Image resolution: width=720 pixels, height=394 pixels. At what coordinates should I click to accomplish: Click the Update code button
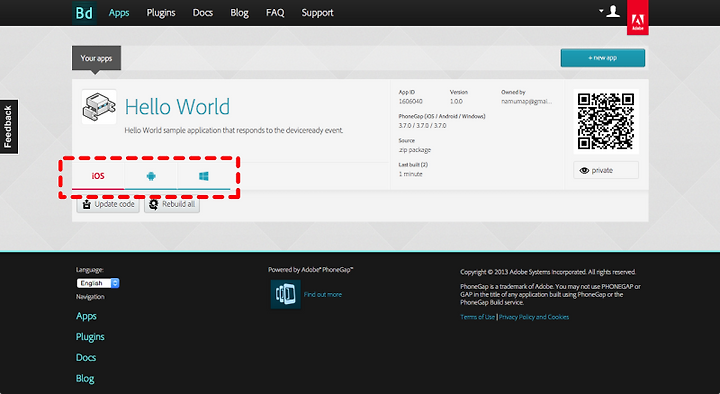click(108, 204)
